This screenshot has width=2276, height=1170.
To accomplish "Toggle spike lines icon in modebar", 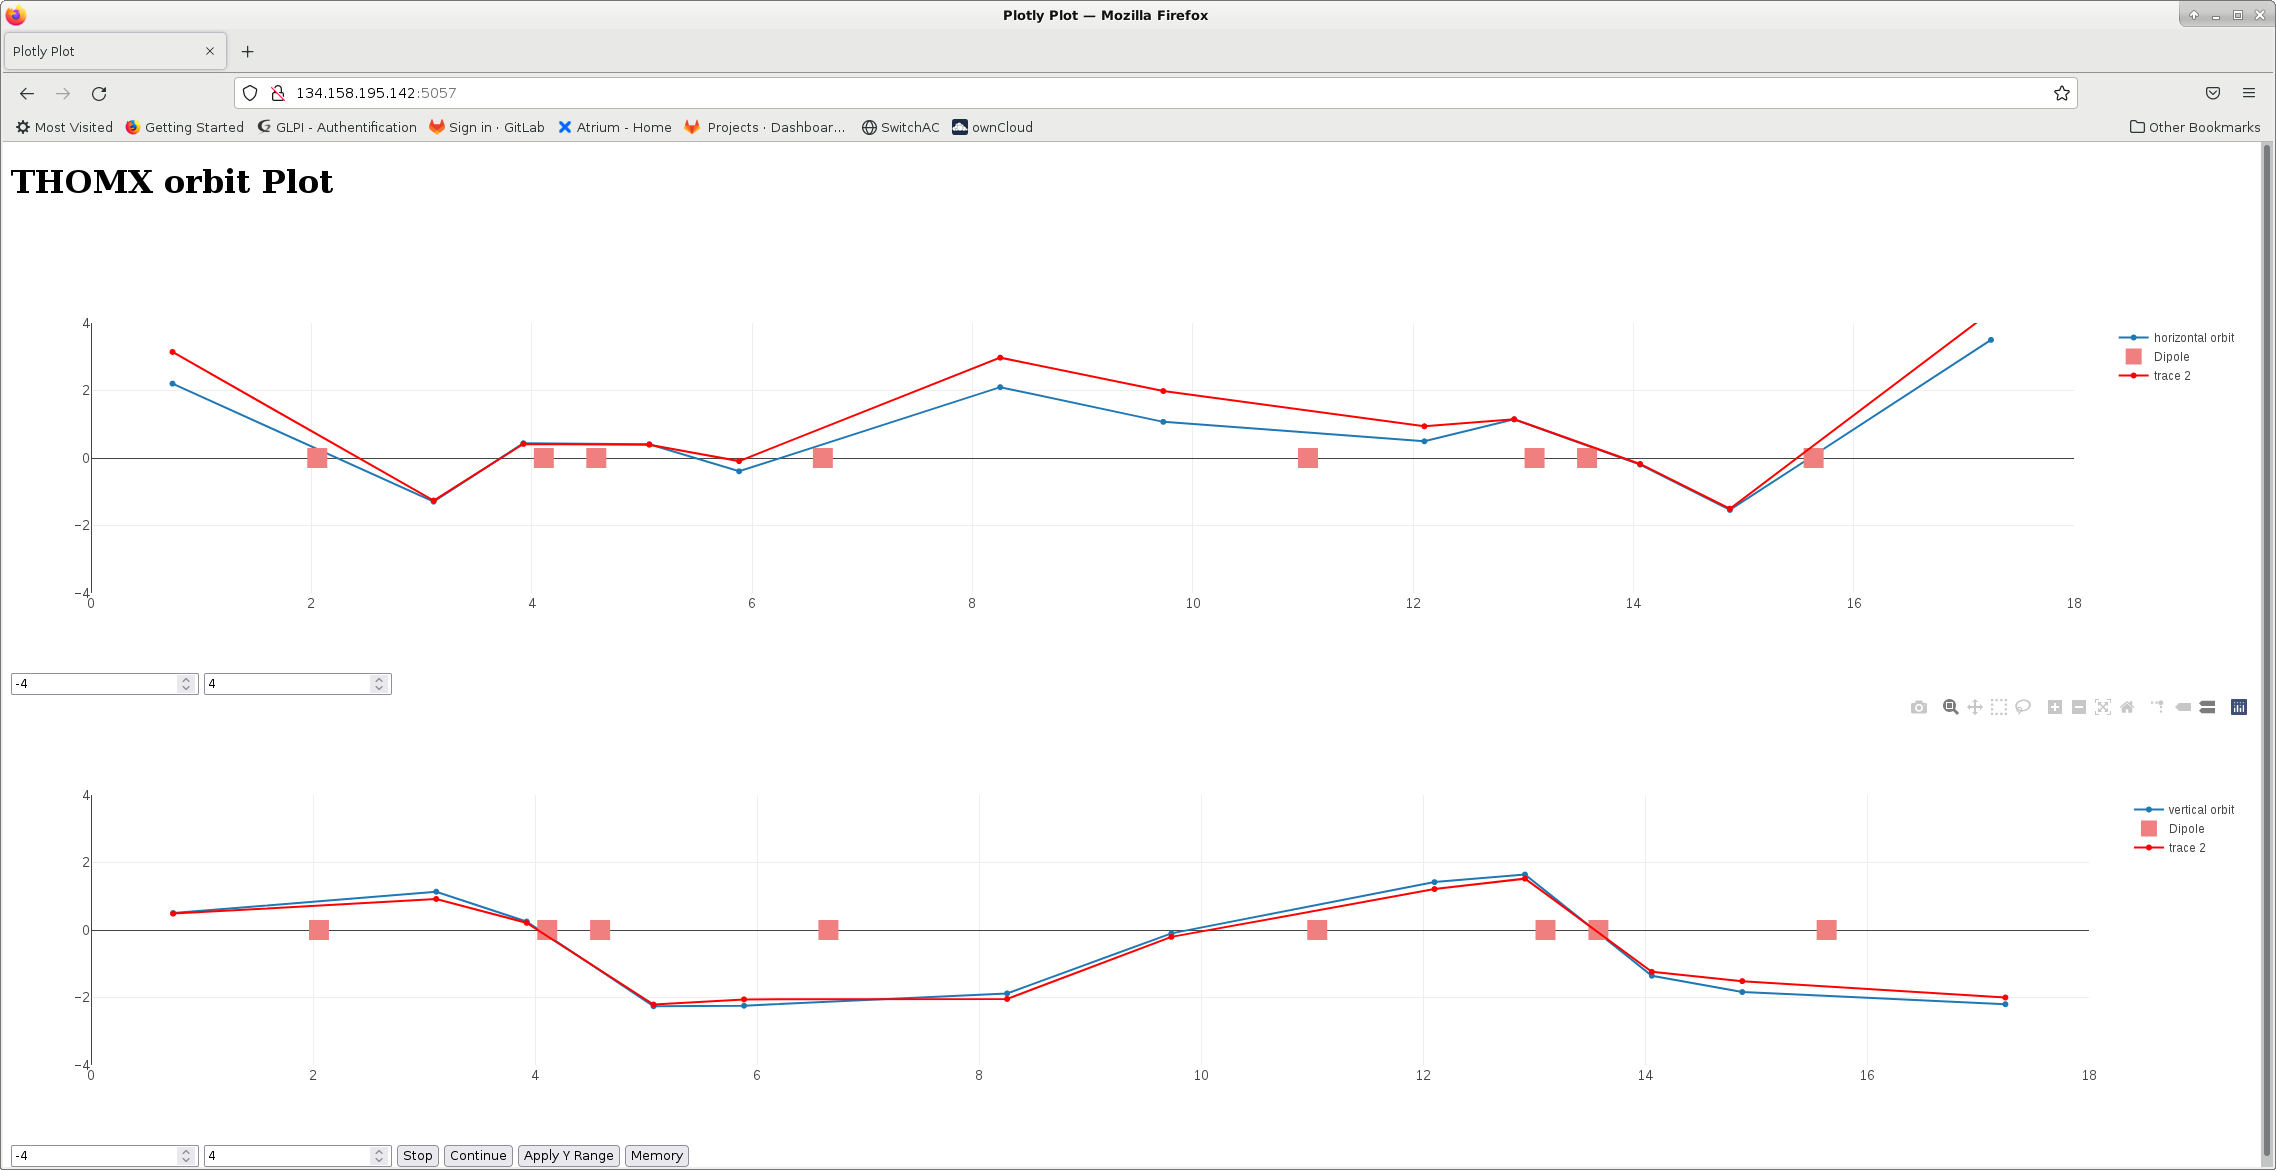I will 2157,708.
